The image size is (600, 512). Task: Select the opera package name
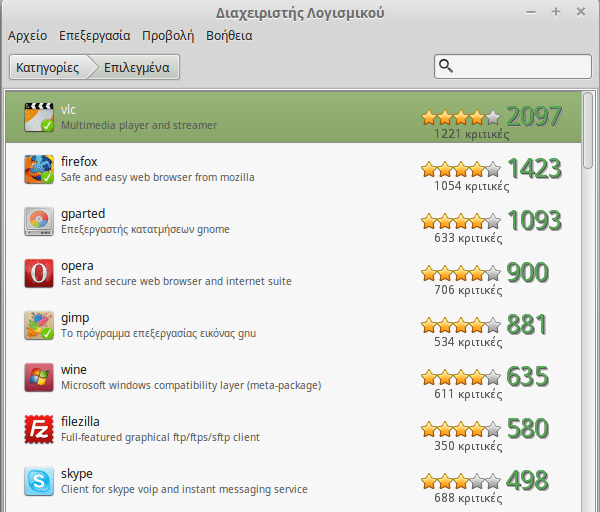coord(77,266)
